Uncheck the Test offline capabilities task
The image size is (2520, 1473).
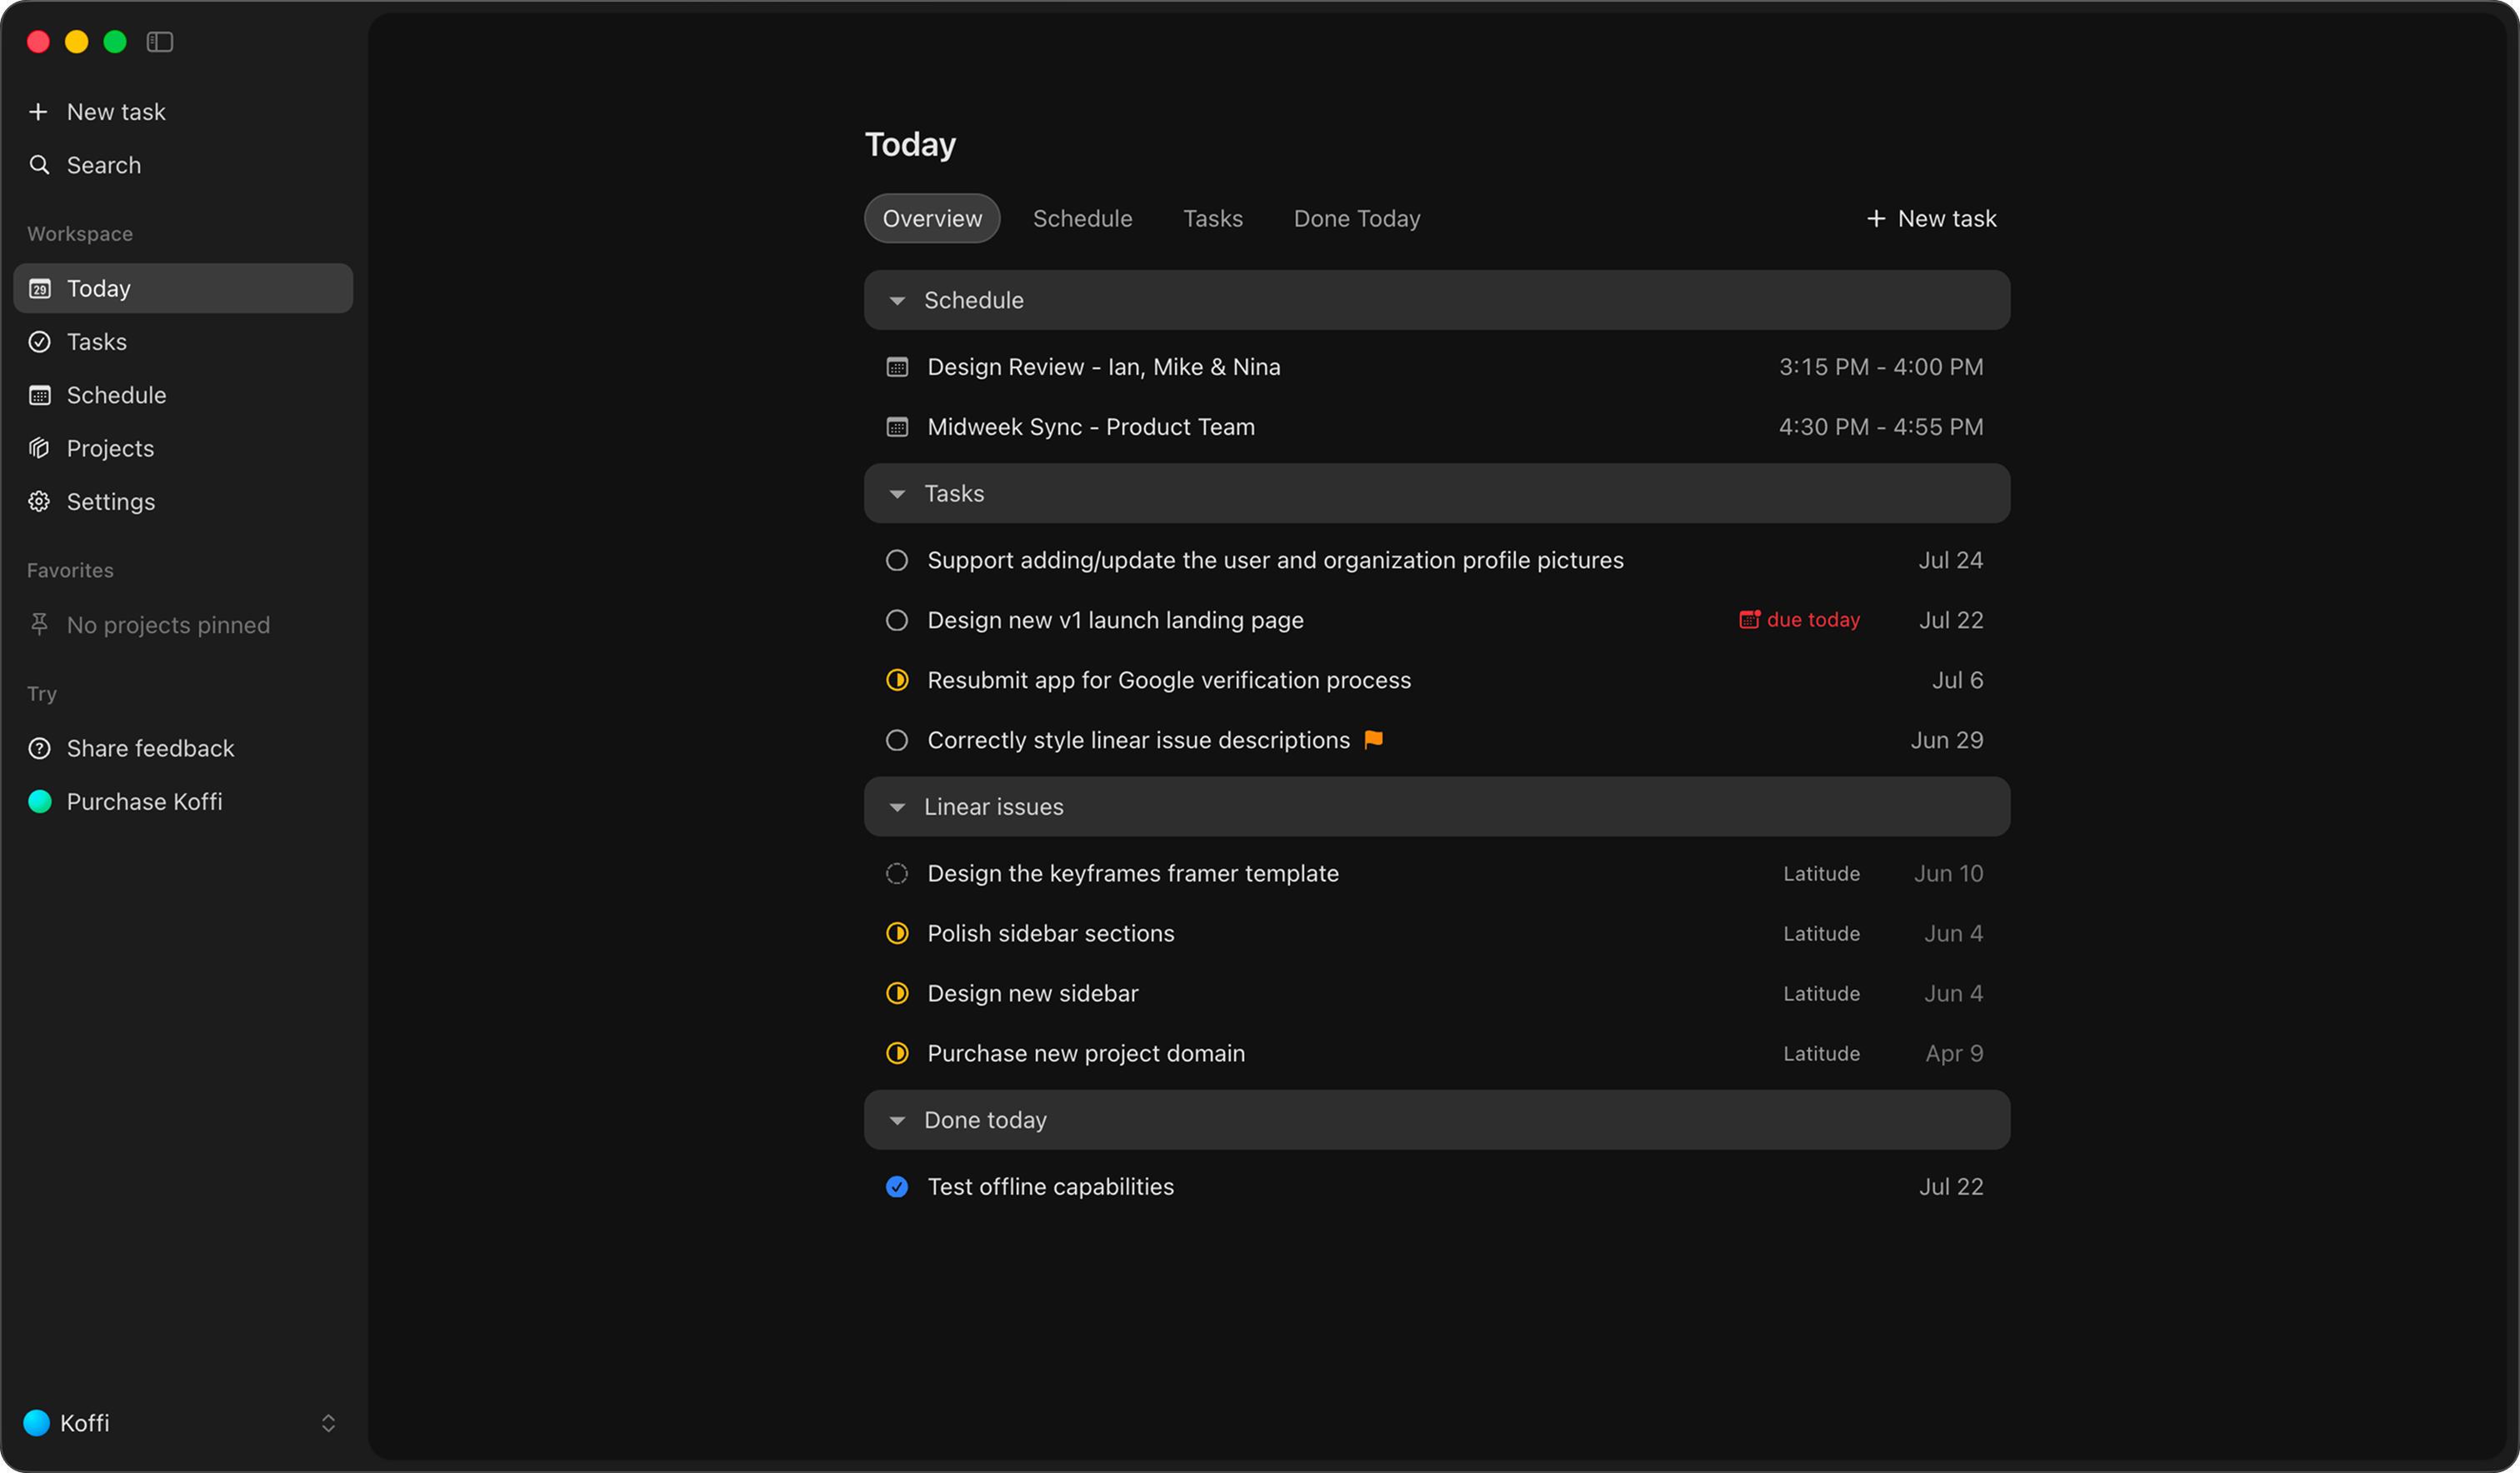[x=897, y=1187]
